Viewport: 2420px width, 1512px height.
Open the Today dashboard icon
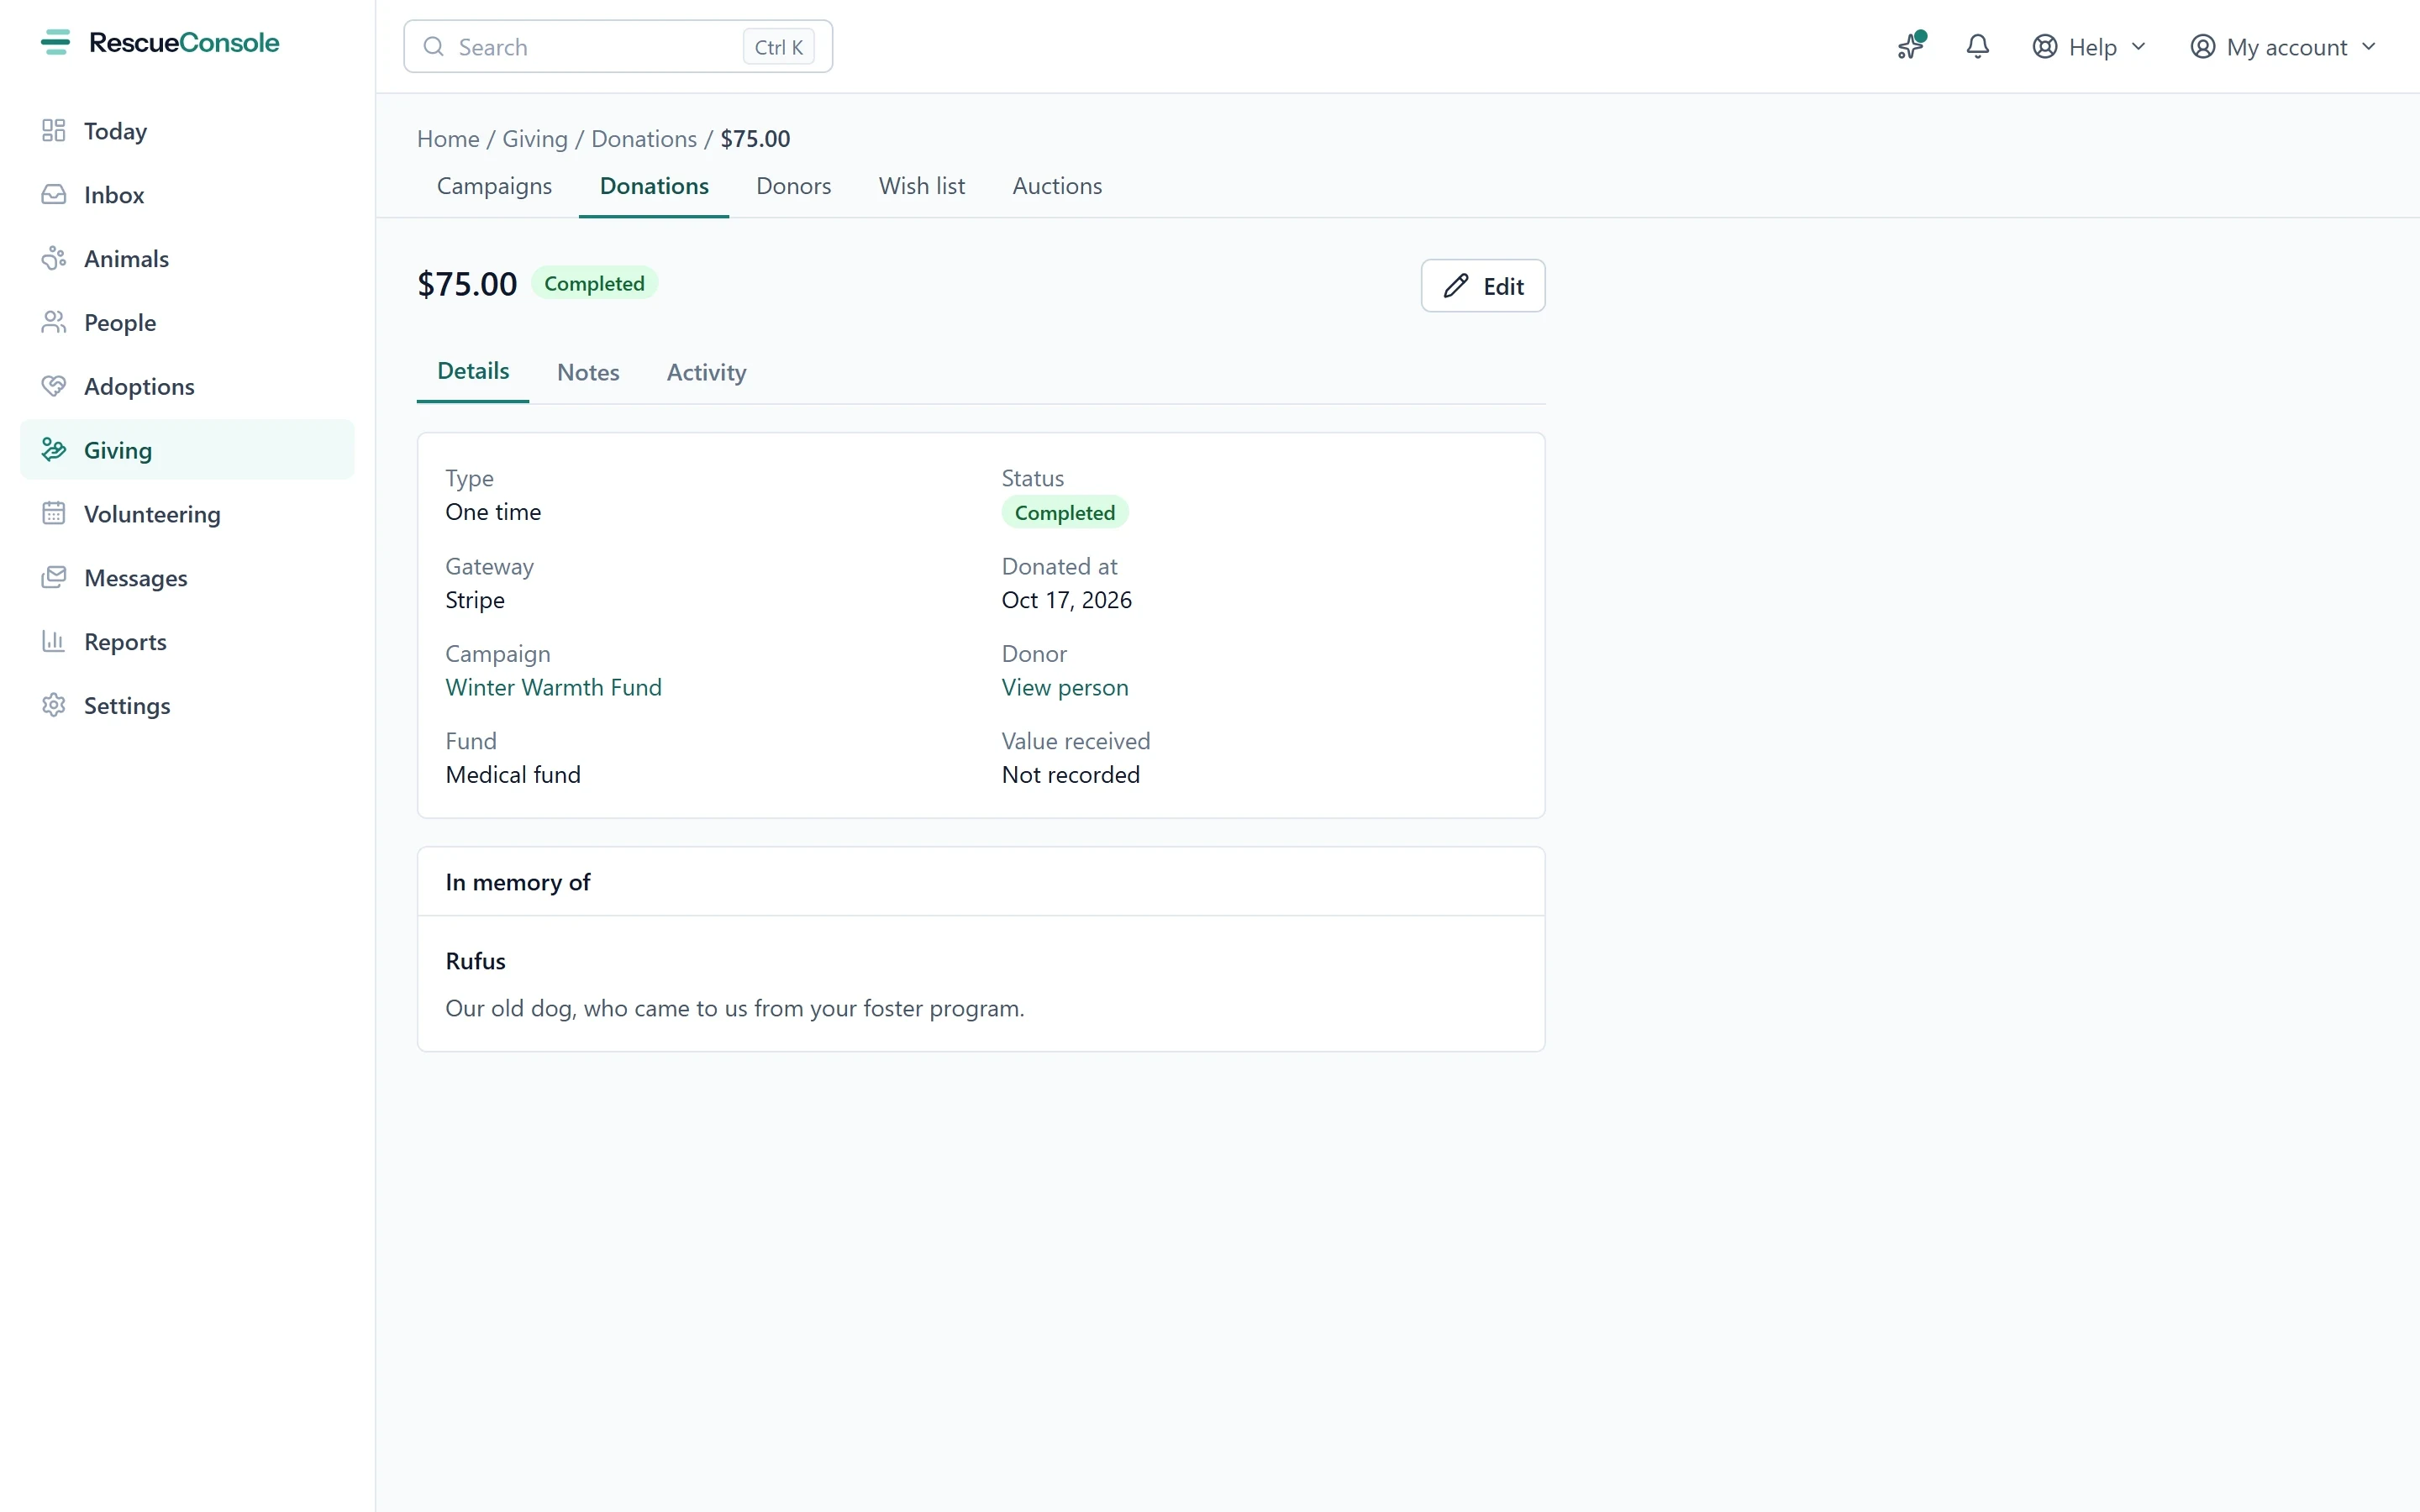pos(54,131)
